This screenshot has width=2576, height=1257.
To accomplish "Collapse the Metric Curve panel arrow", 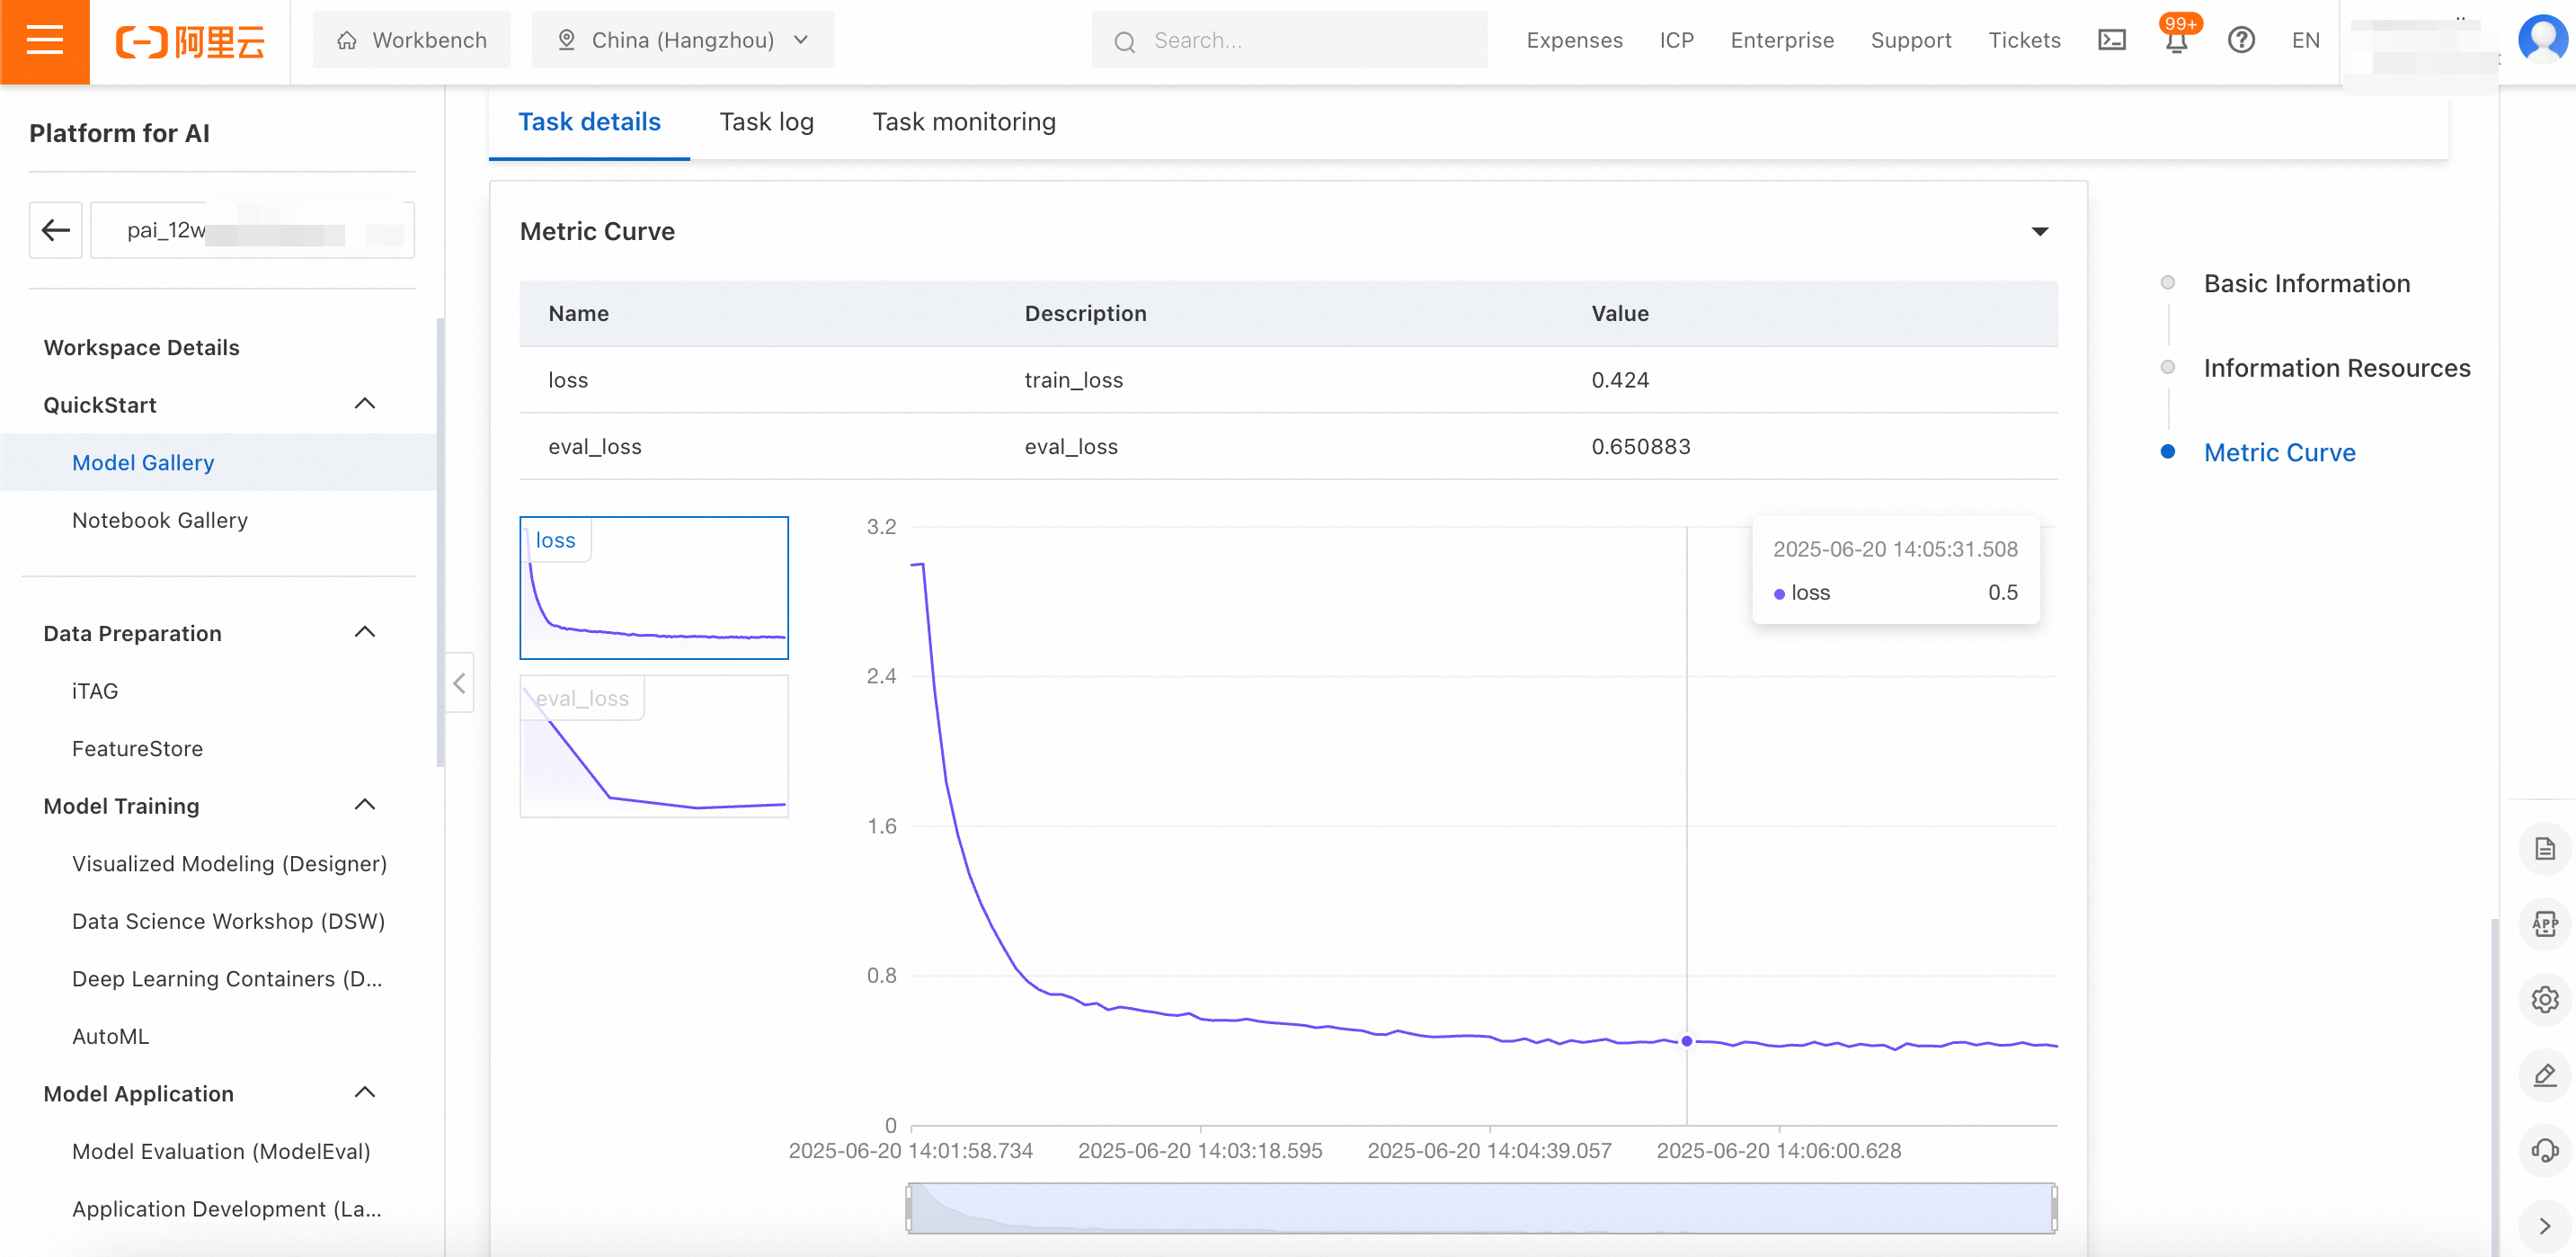I will coord(2040,232).
